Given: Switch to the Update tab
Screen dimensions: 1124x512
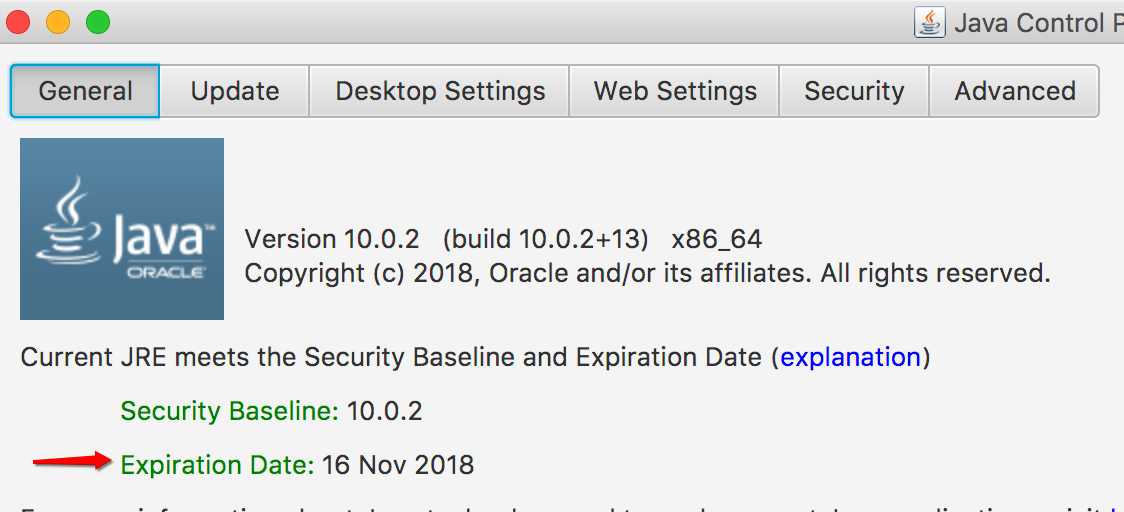Looking at the screenshot, I should [x=234, y=91].
